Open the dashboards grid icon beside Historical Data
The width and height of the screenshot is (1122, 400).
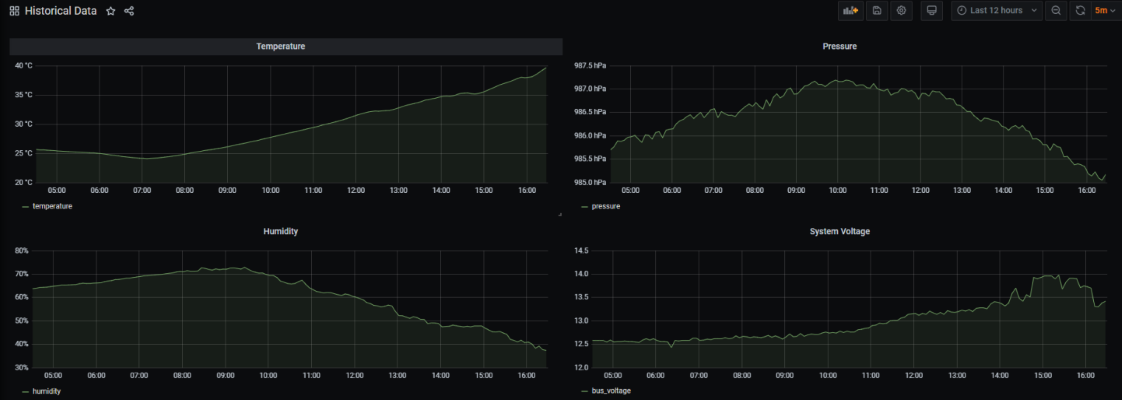click(x=14, y=11)
